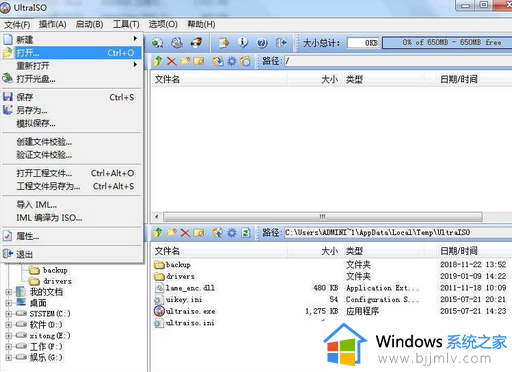Click the image pane scrollbar left arrow

pos(157,217)
